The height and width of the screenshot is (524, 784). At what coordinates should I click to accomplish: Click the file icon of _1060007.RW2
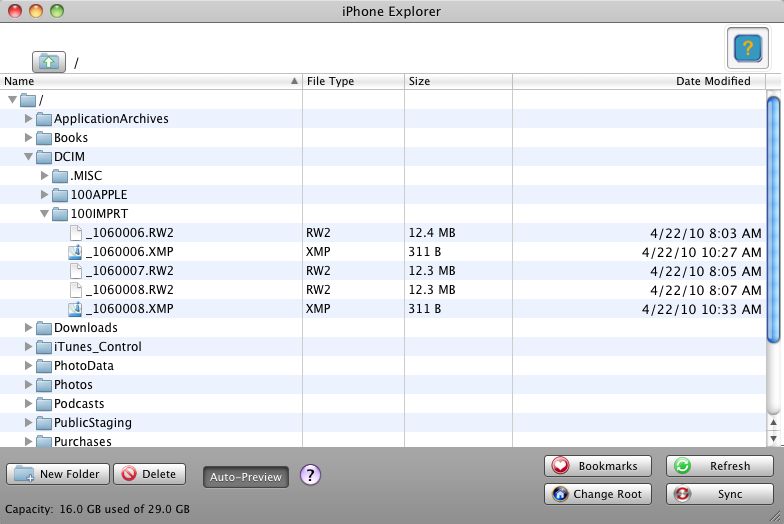click(x=76, y=271)
